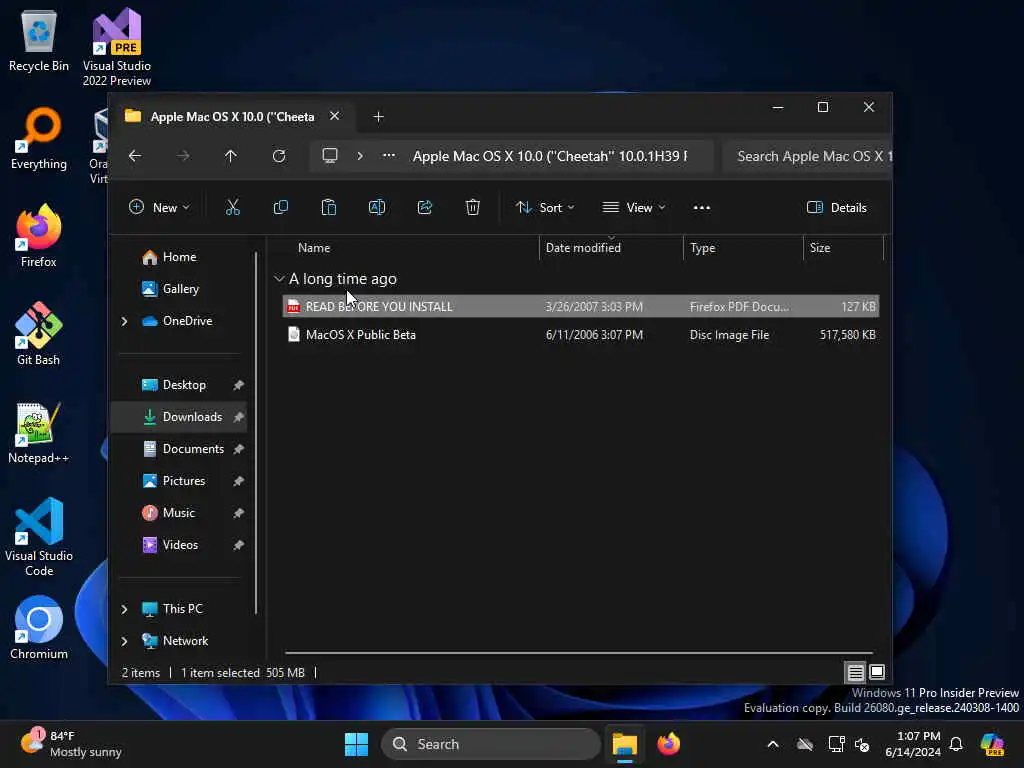The image size is (1024, 768).
Task: Show hidden system tray icons
Action: point(773,744)
